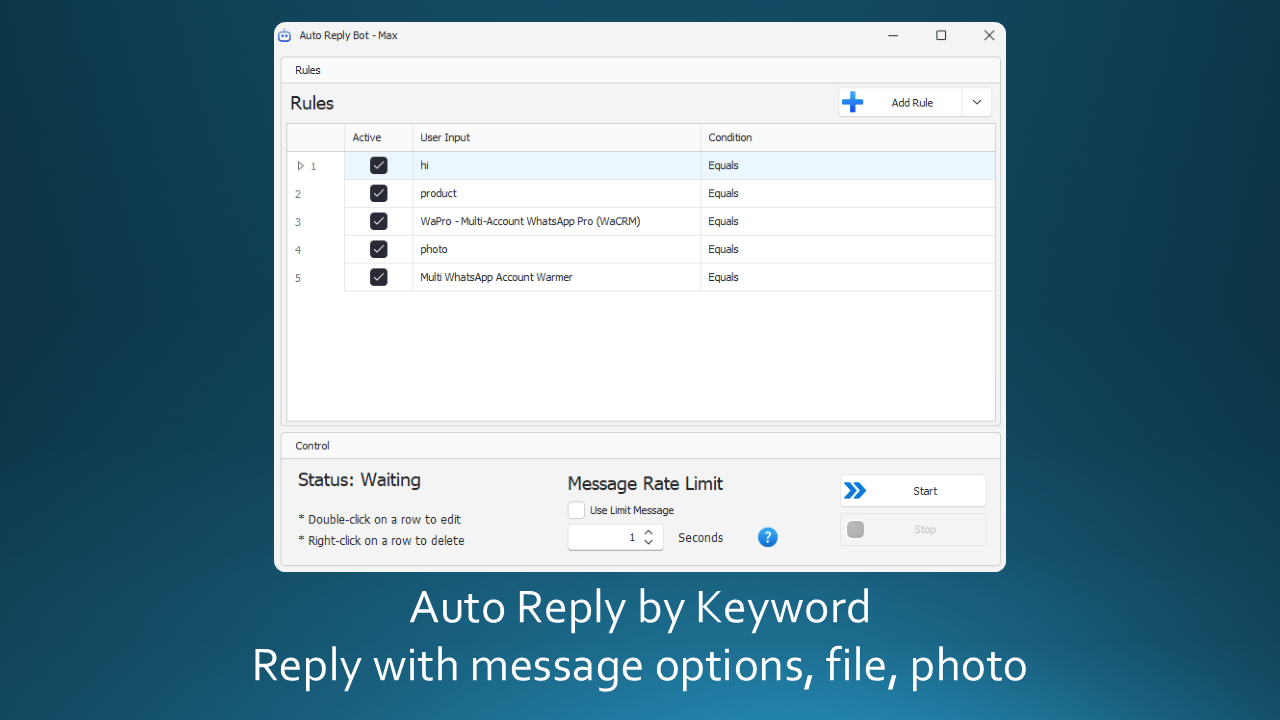Expand the disclosure triangle on rule 1

tap(300, 165)
